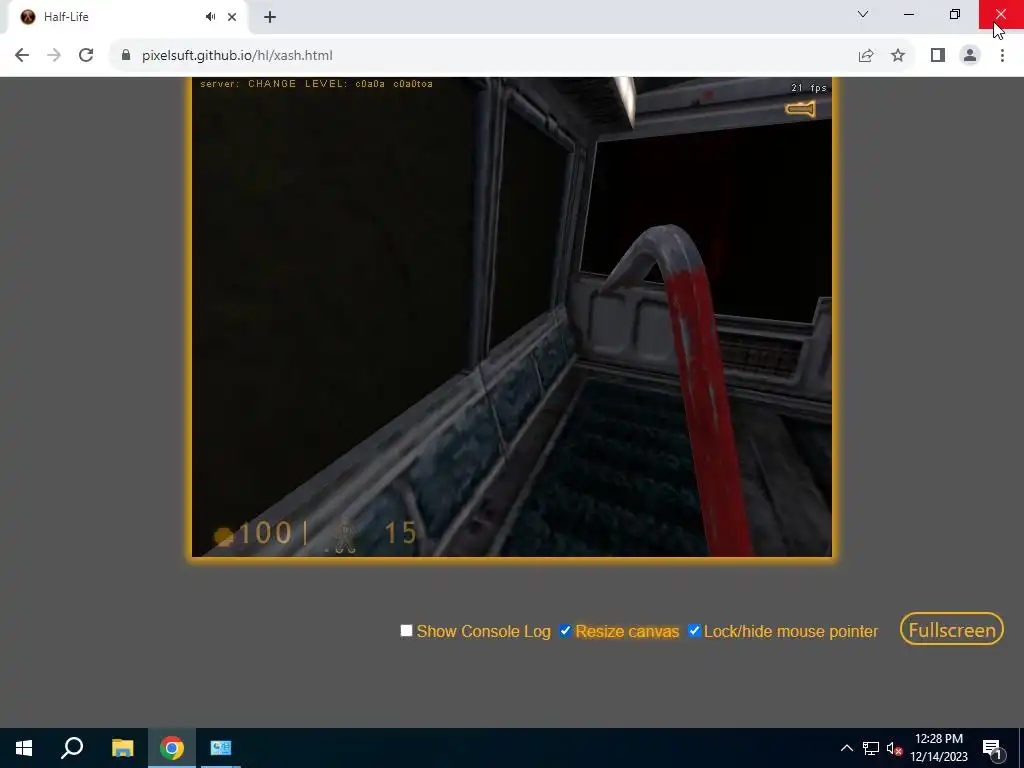This screenshot has width=1024, height=768.
Task: Click the health value 100 in HUD
Action: [x=265, y=534]
